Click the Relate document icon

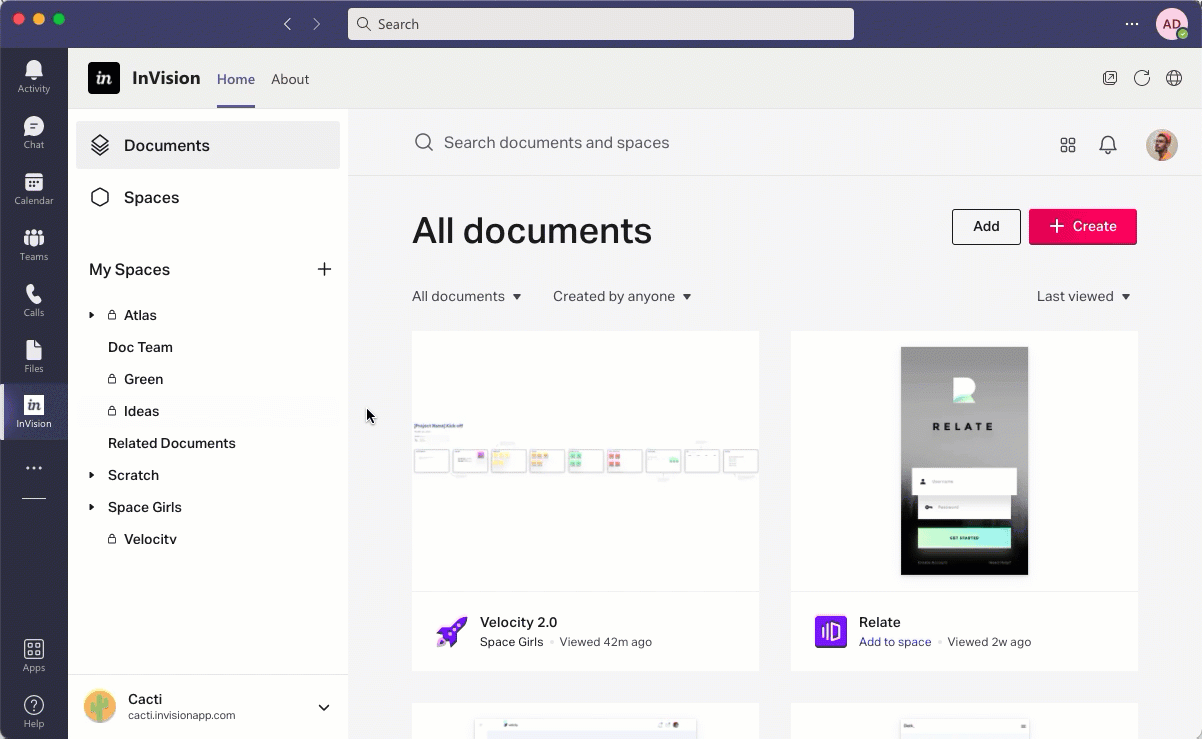click(x=830, y=631)
